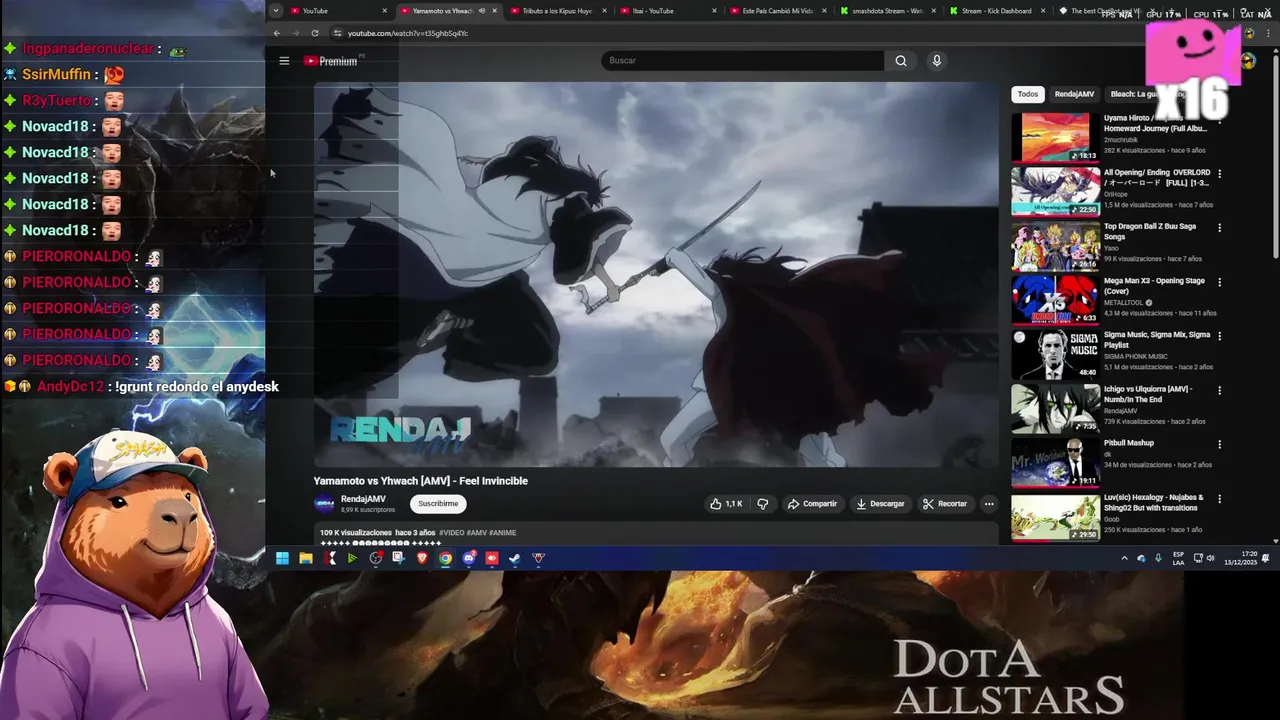This screenshot has width=1280, height=720.
Task: Open options menu for Mega Man X3 video
Action: click(x=1219, y=282)
